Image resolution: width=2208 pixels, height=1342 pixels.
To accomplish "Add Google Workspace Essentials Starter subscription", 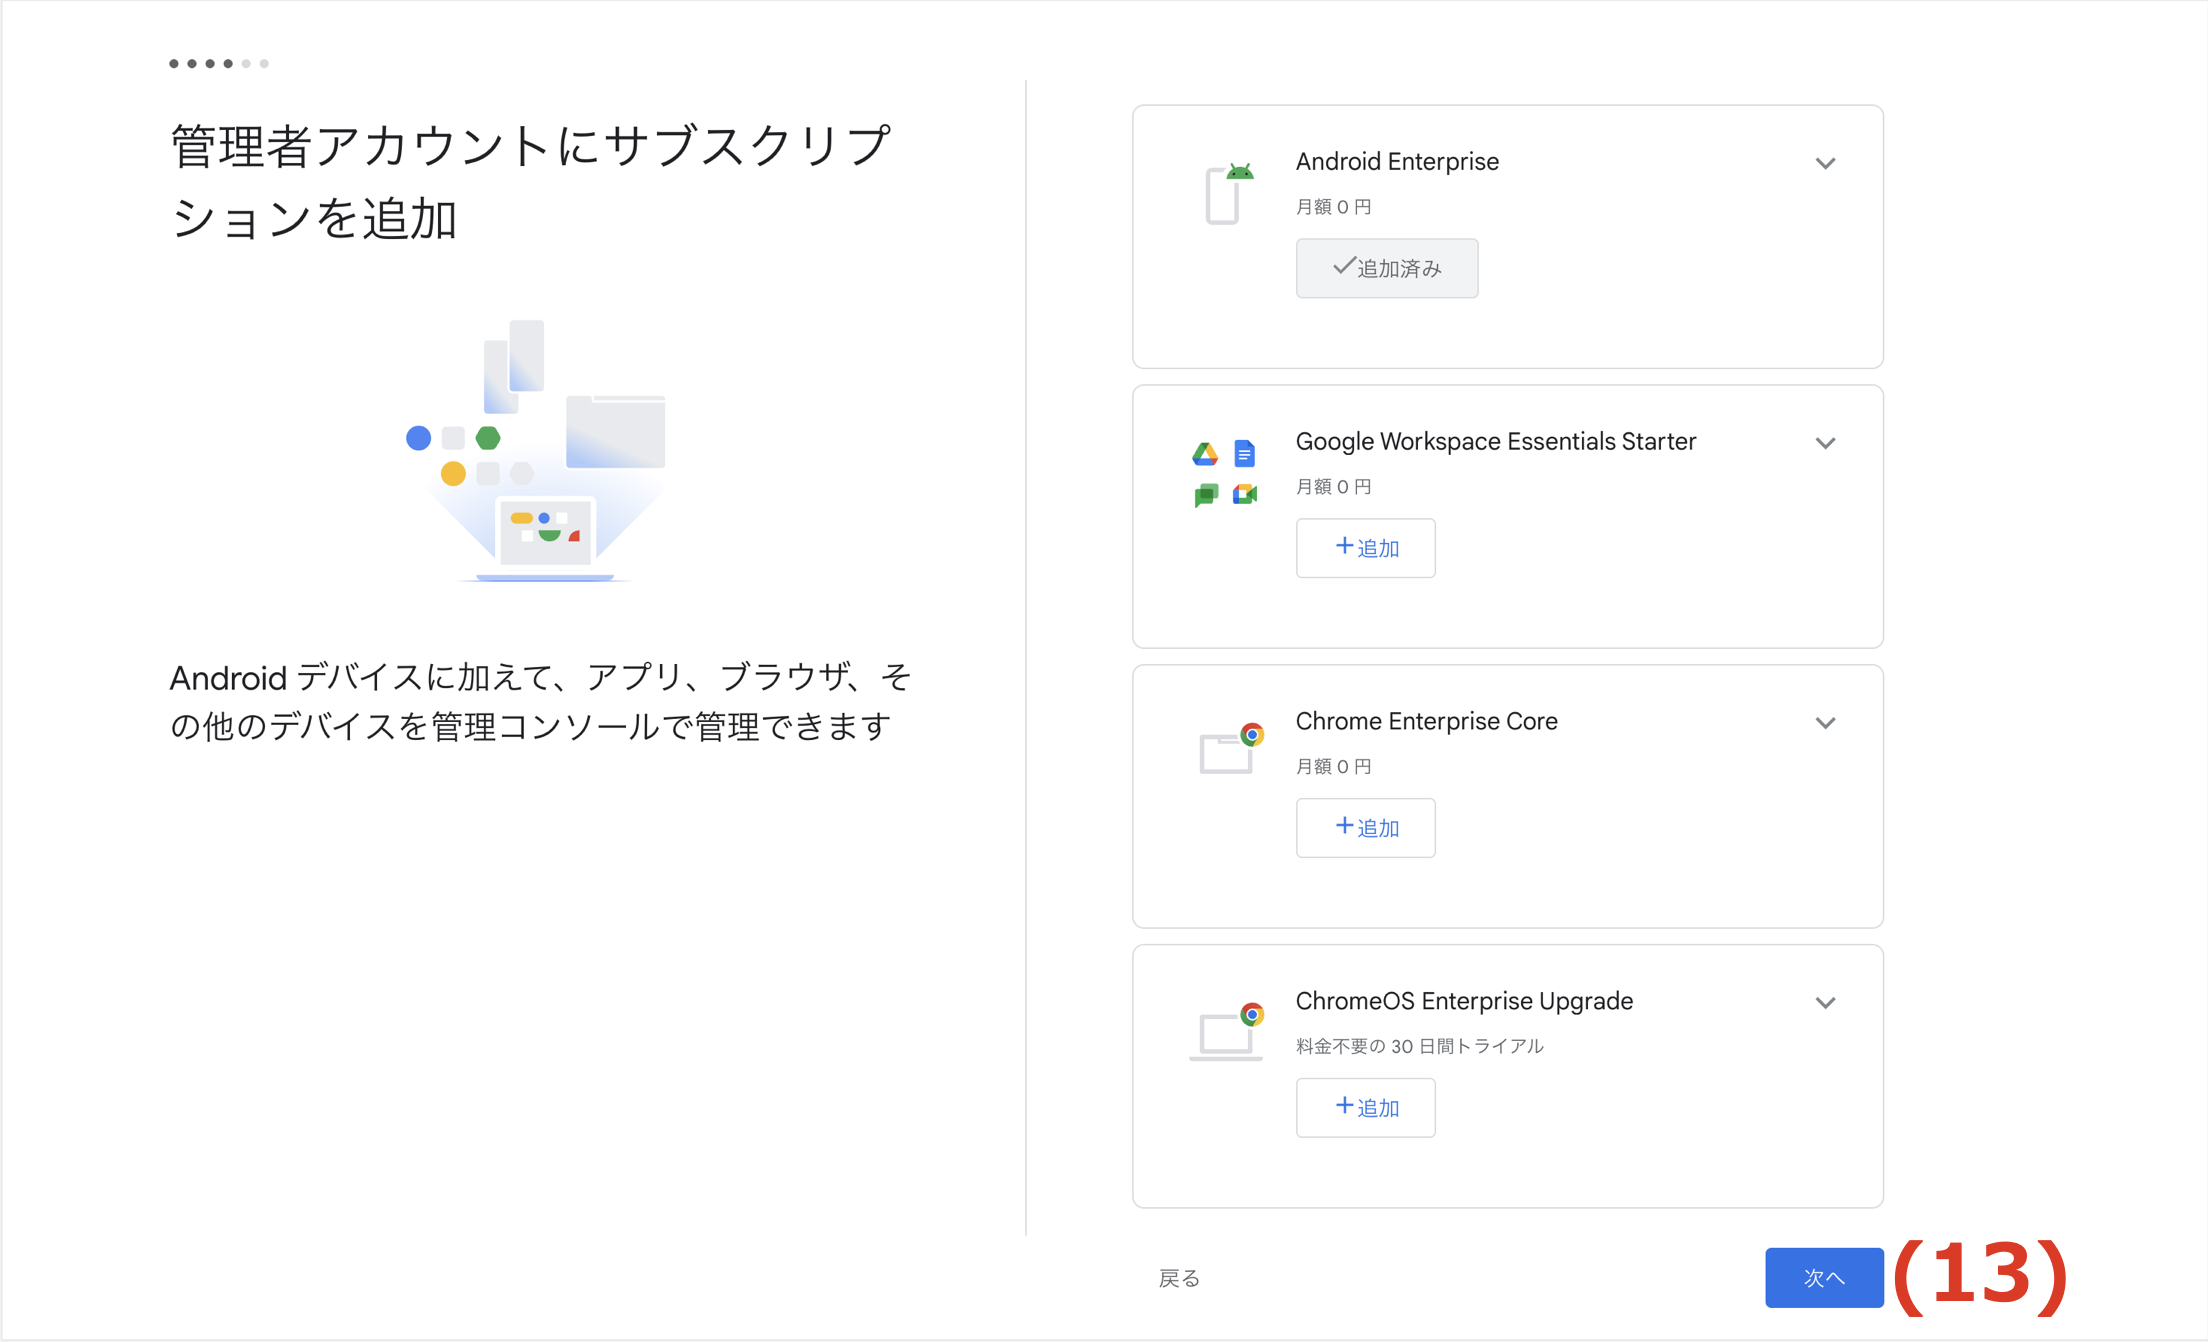I will tap(1366, 548).
